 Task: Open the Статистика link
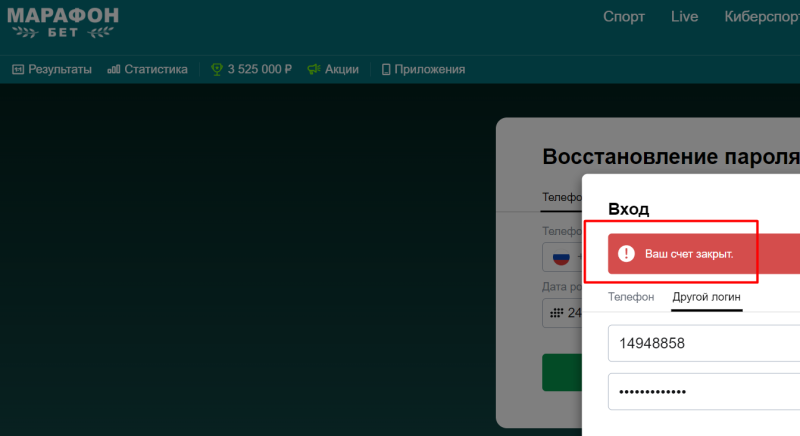pyautogui.click(x=156, y=70)
